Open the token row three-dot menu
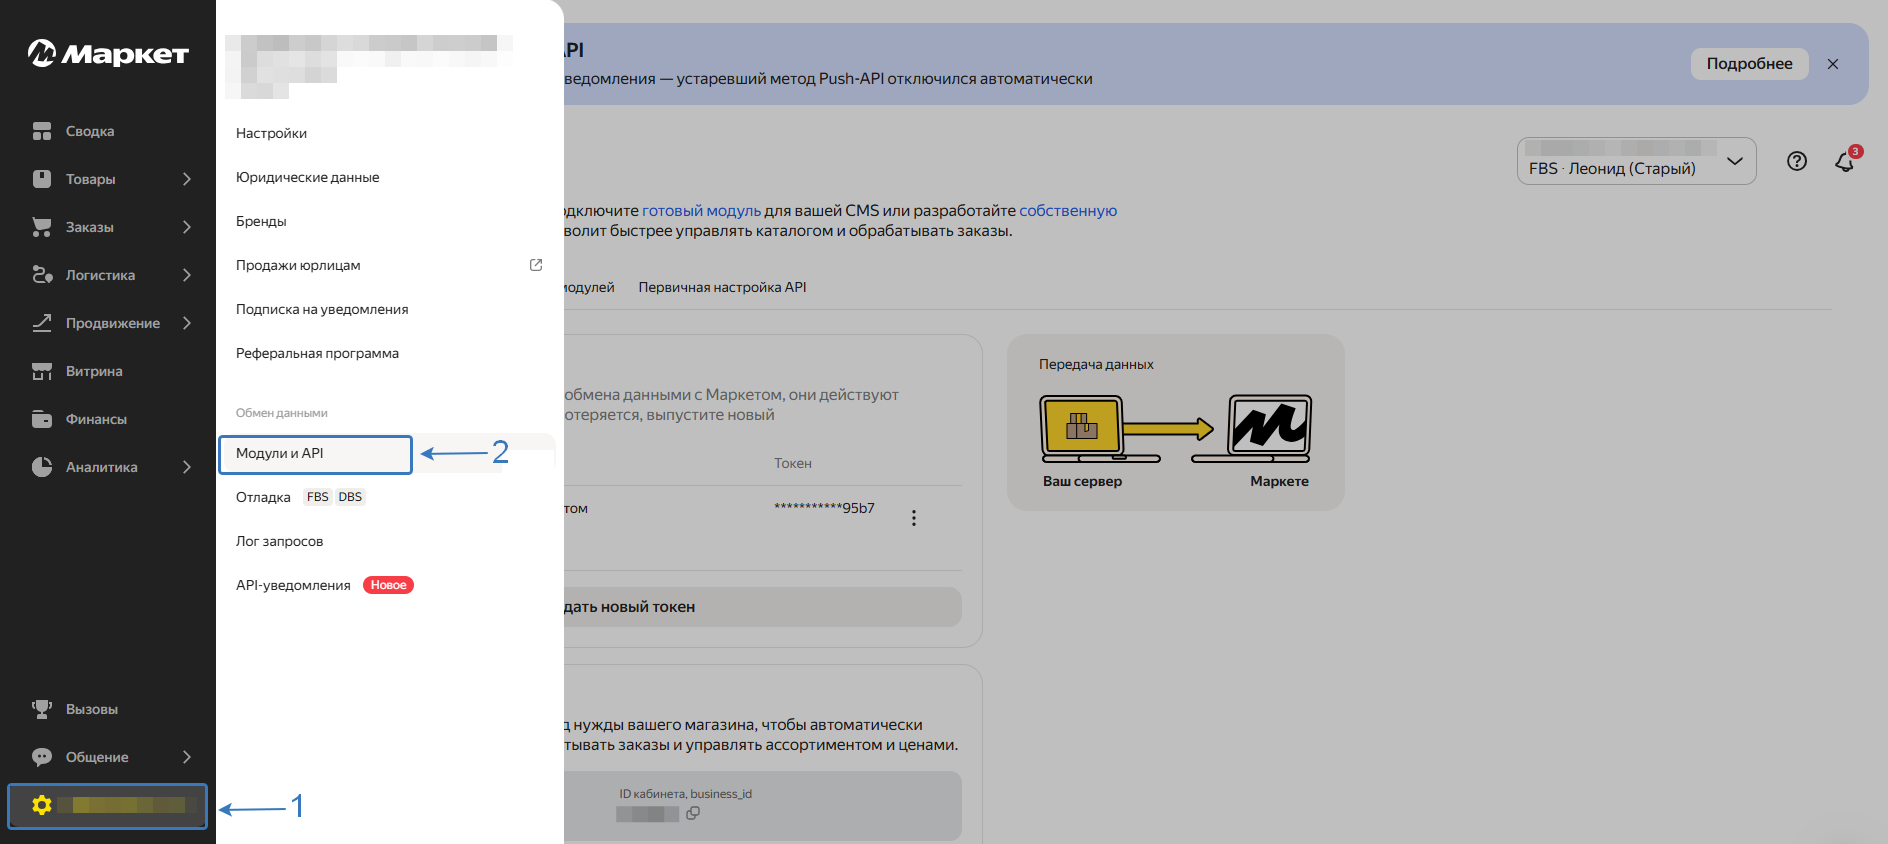This screenshot has height=844, width=1888. pos(914,518)
